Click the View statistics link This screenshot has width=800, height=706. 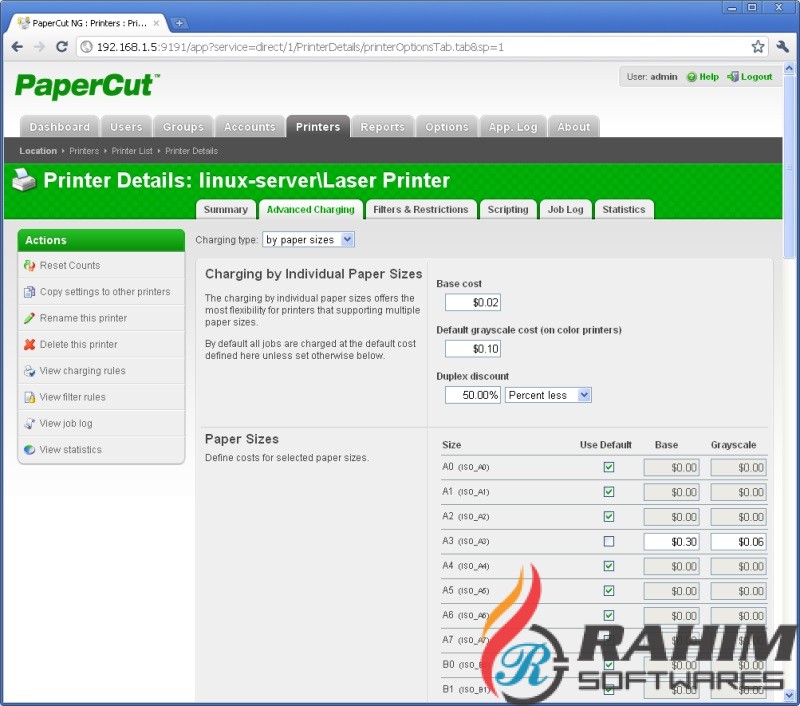point(70,449)
